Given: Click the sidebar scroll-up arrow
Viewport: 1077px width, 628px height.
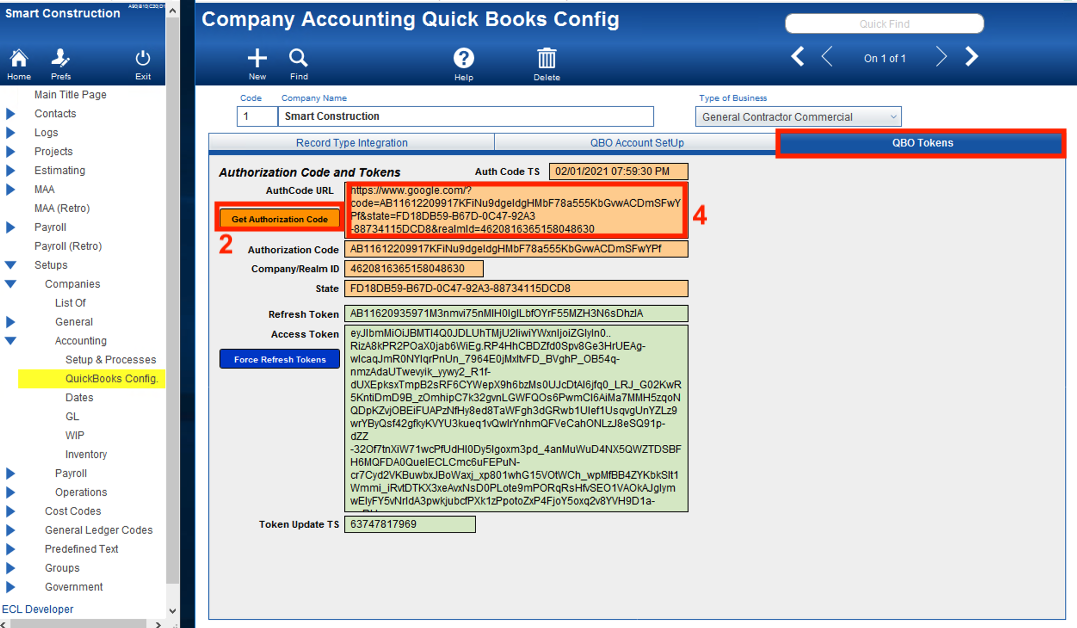Looking at the screenshot, I should [172, 10].
